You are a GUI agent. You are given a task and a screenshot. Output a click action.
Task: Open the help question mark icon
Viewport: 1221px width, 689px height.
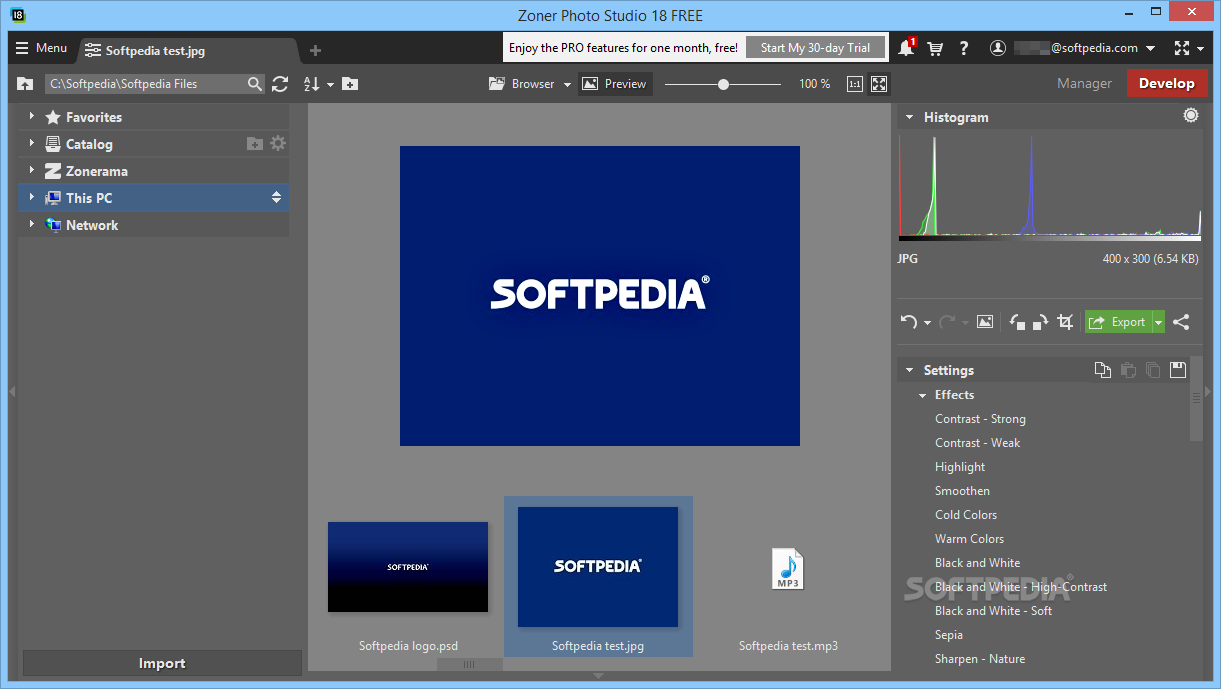tap(964, 48)
